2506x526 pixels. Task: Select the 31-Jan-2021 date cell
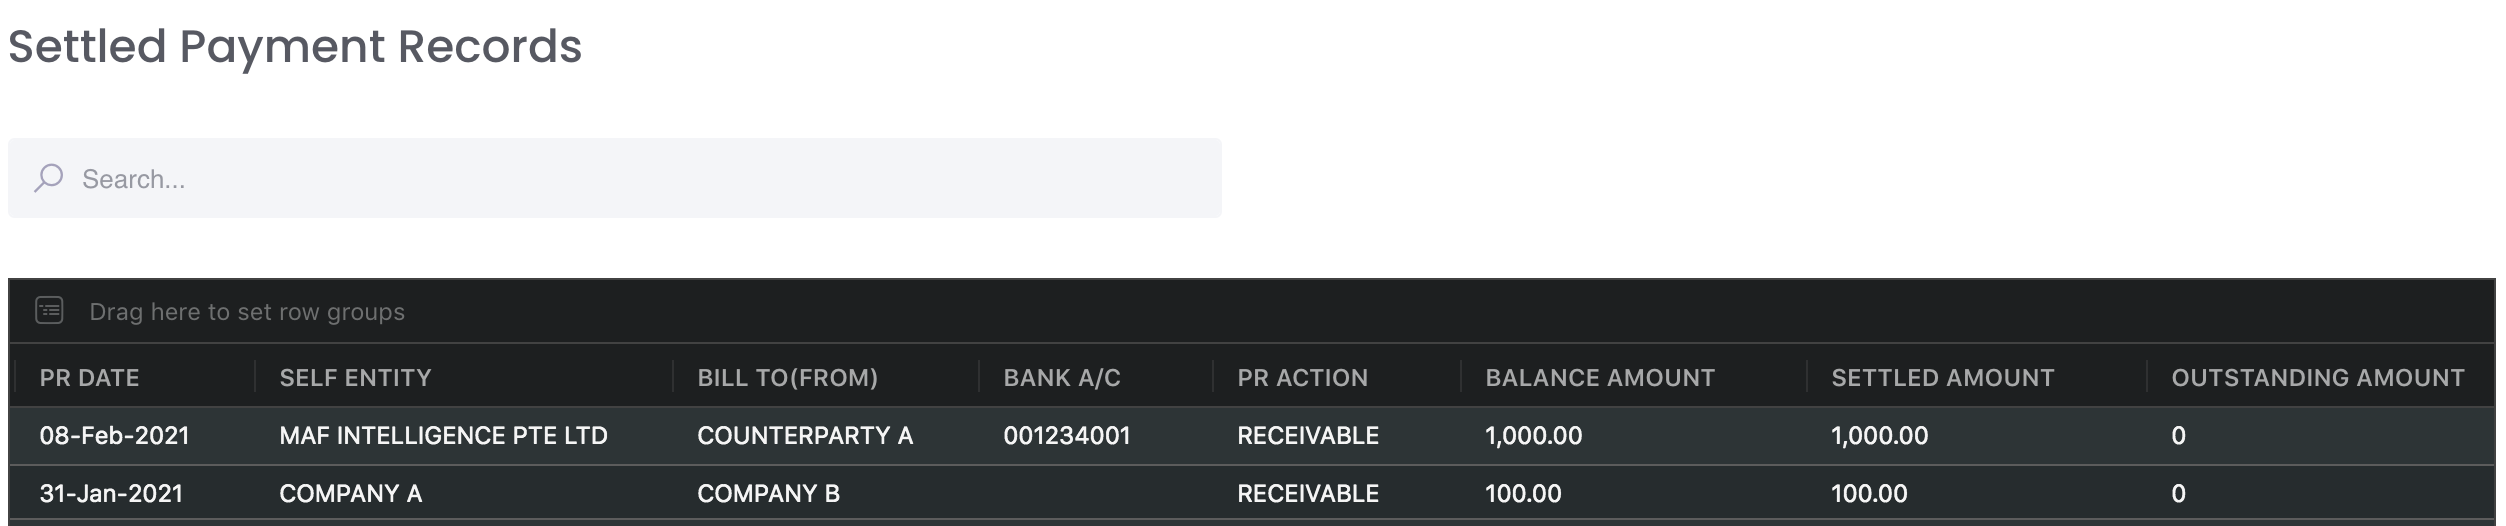111,494
